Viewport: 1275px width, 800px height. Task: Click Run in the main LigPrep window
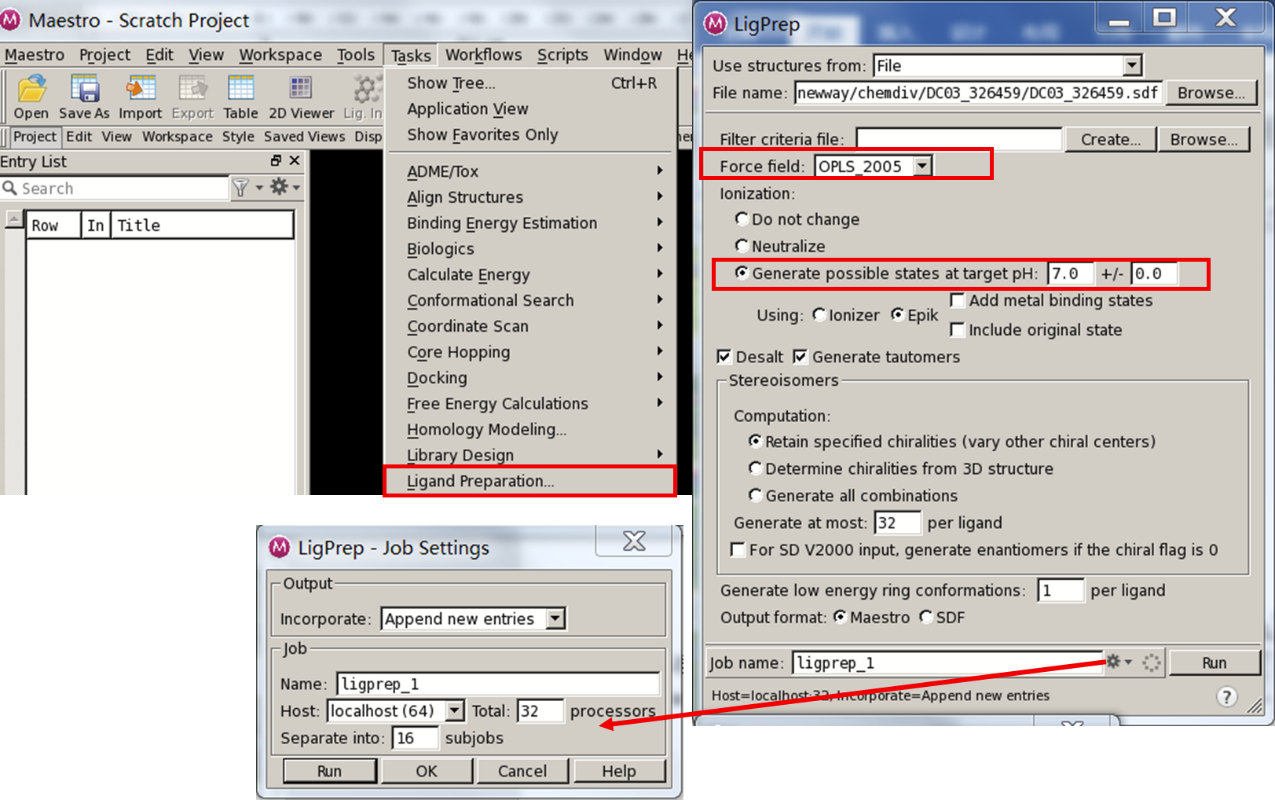(x=1214, y=662)
